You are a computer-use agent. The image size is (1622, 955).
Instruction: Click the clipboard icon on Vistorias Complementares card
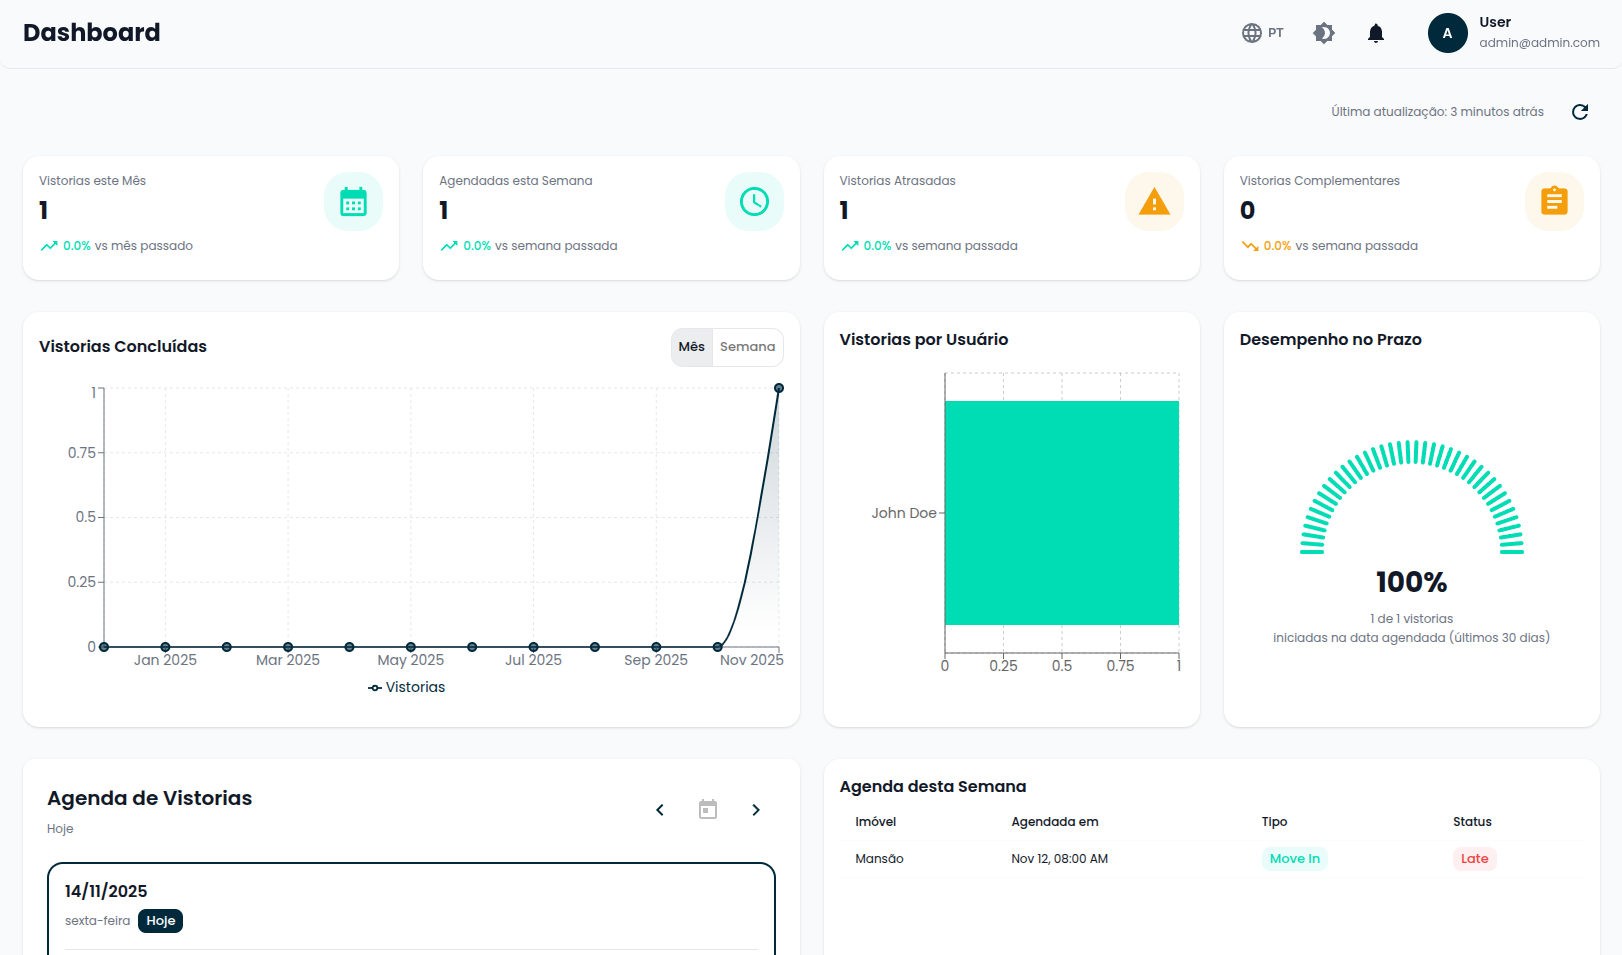[1554, 201]
